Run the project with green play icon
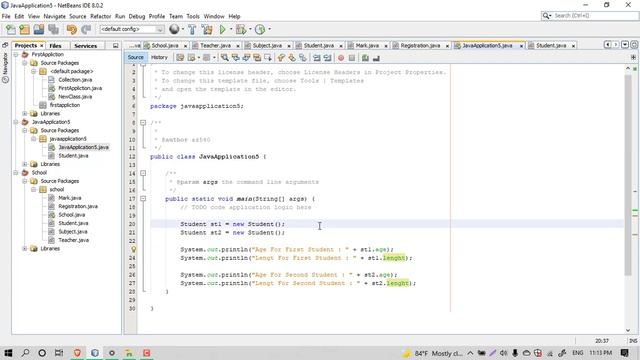The height and width of the screenshot is (360, 640). coord(222,29)
